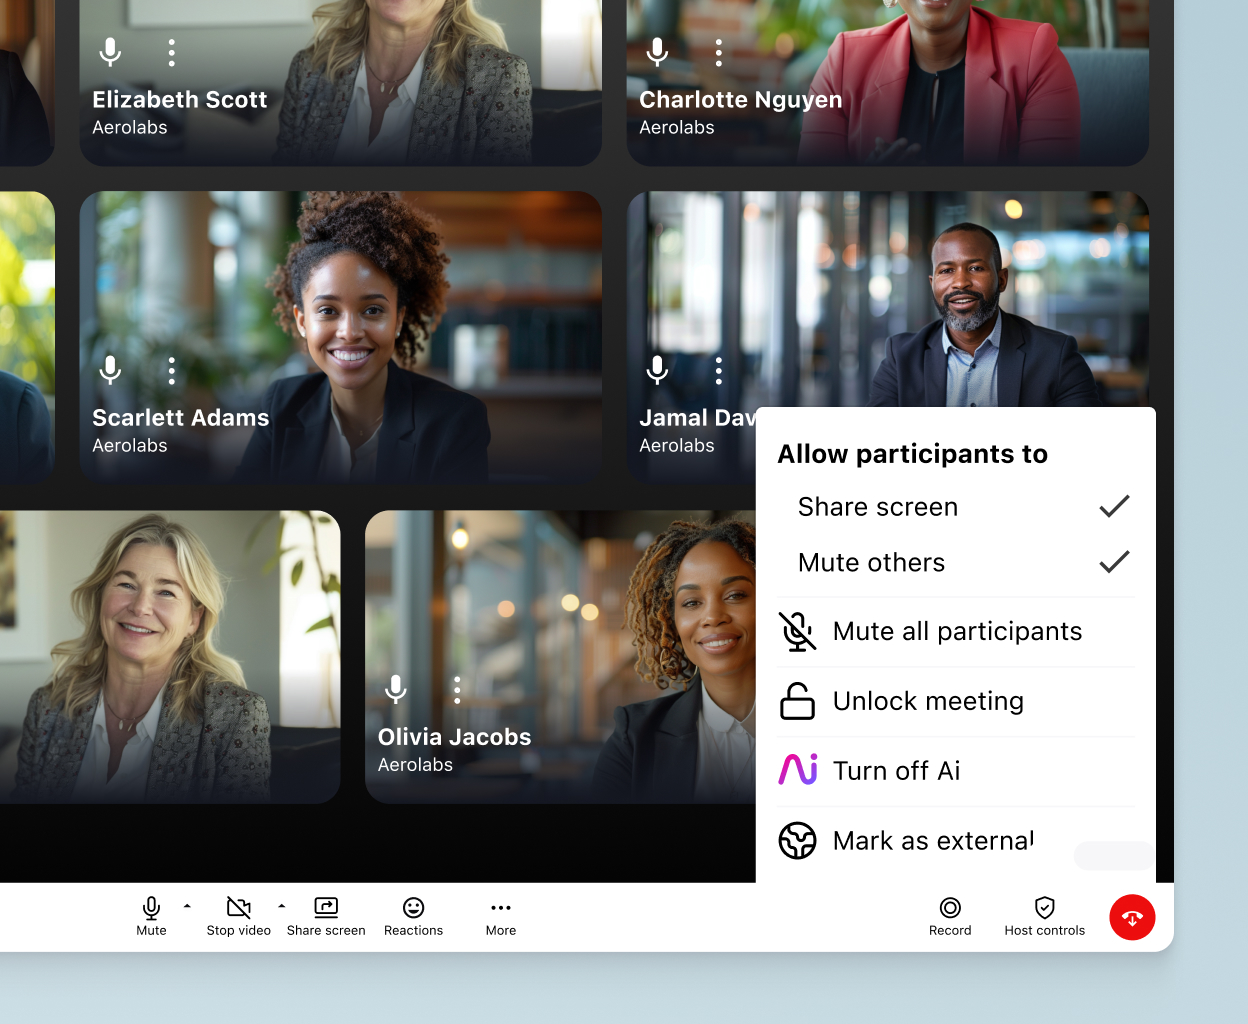
Task: Click the Stop video camera icon
Action: click(x=238, y=909)
